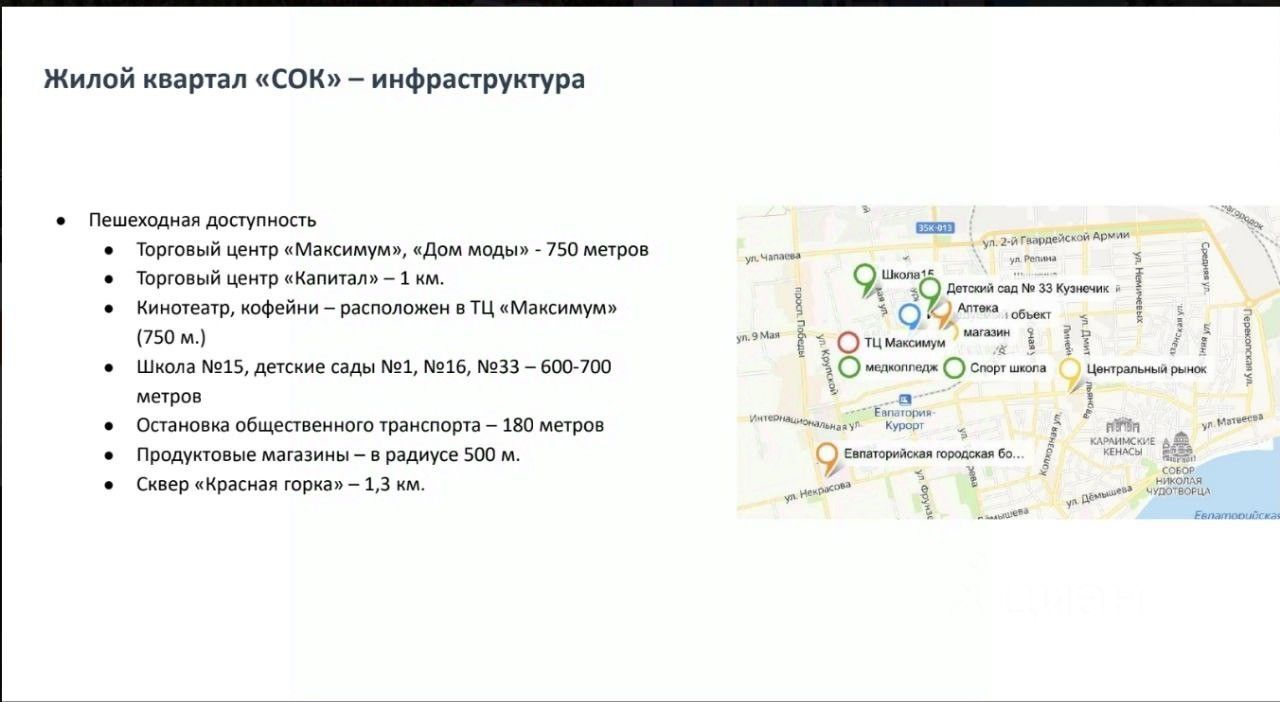Click the «ул. 9 Мая» street label

click(760, 336)
